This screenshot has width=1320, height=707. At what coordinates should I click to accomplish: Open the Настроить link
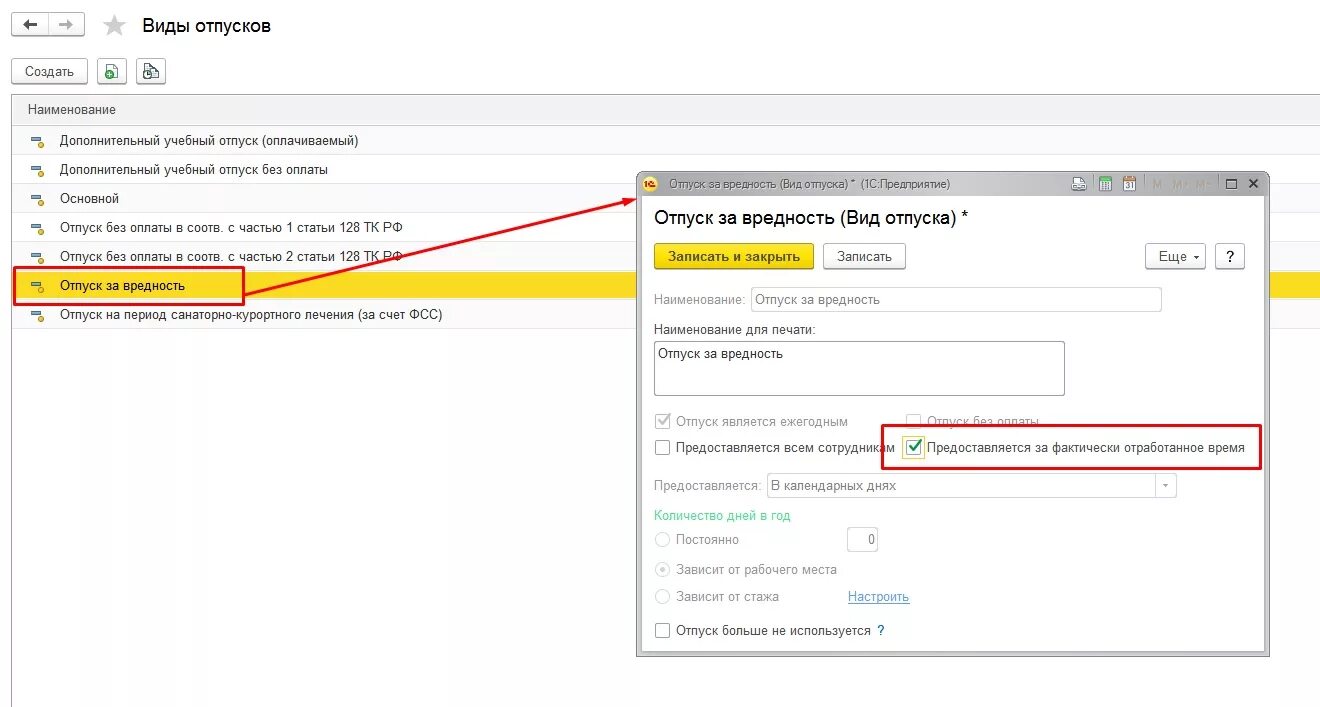point(878,597)
